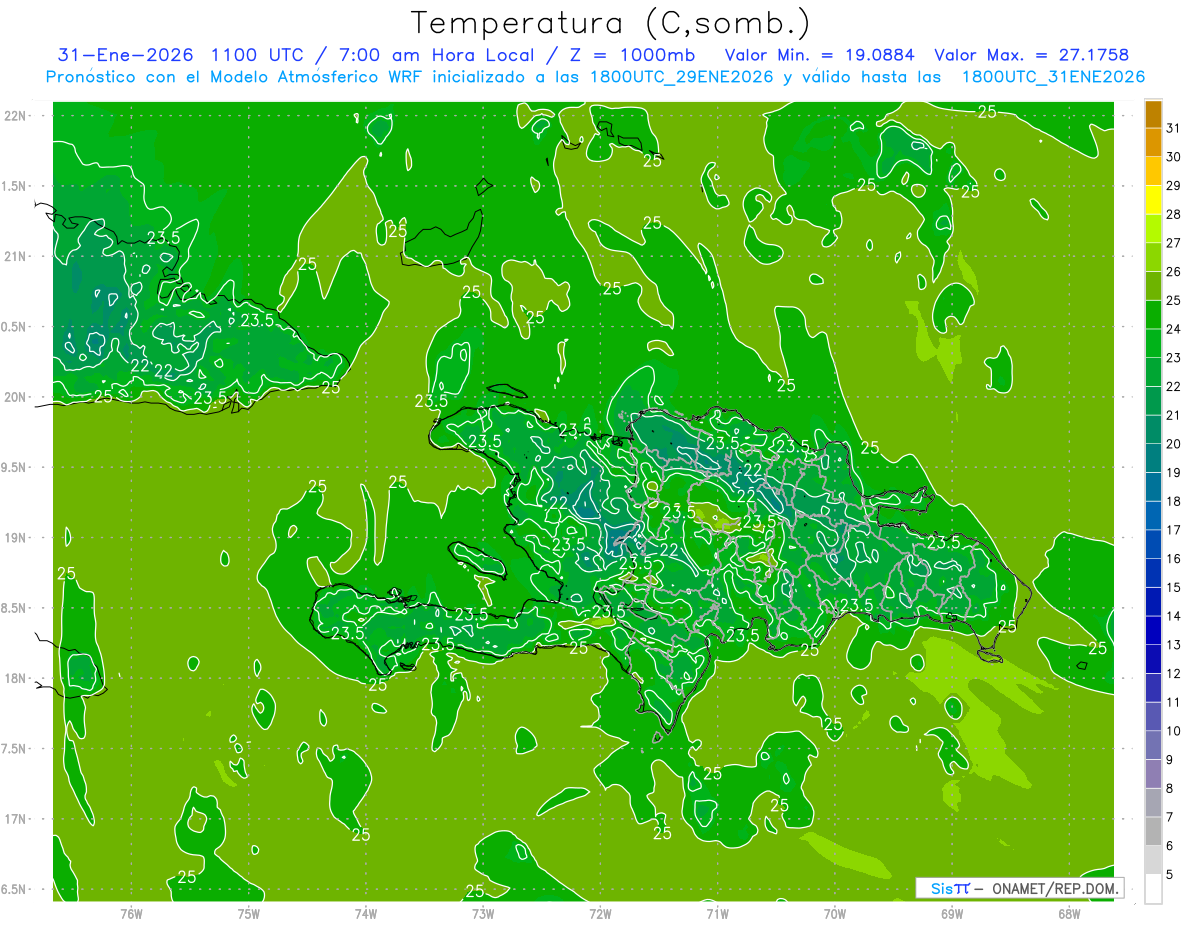Screen dimensions: 1200x927
Task: Click the "73W" longitude axis label
Action: pos(483,913)
